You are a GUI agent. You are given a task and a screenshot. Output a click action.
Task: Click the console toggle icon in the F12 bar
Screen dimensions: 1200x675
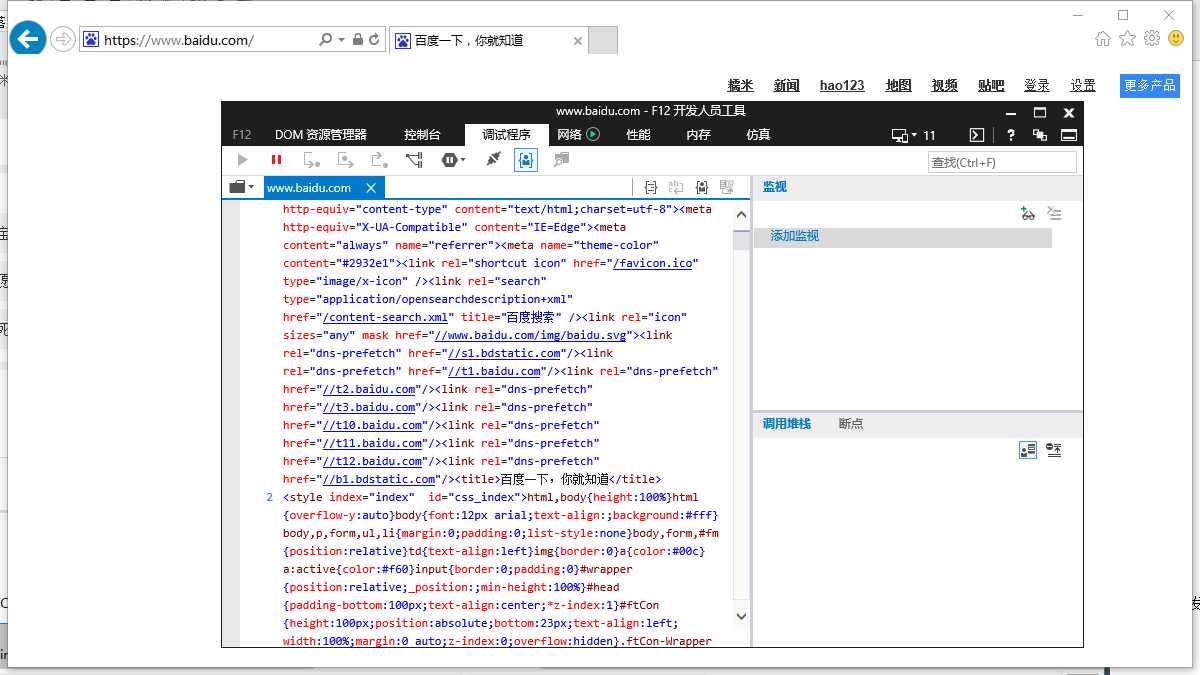(977, 135)
